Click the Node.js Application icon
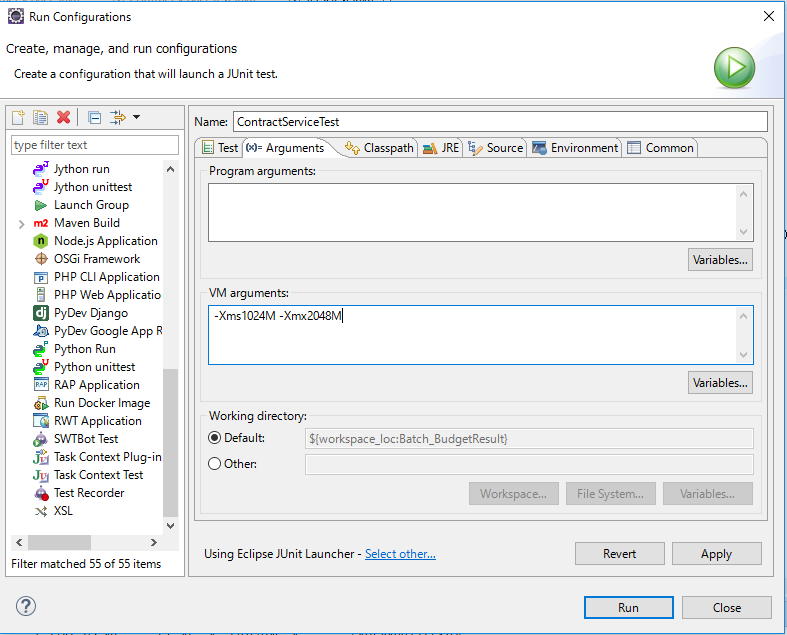The width and height of the screenshot is (787, 635). click(x=41, y=241)
